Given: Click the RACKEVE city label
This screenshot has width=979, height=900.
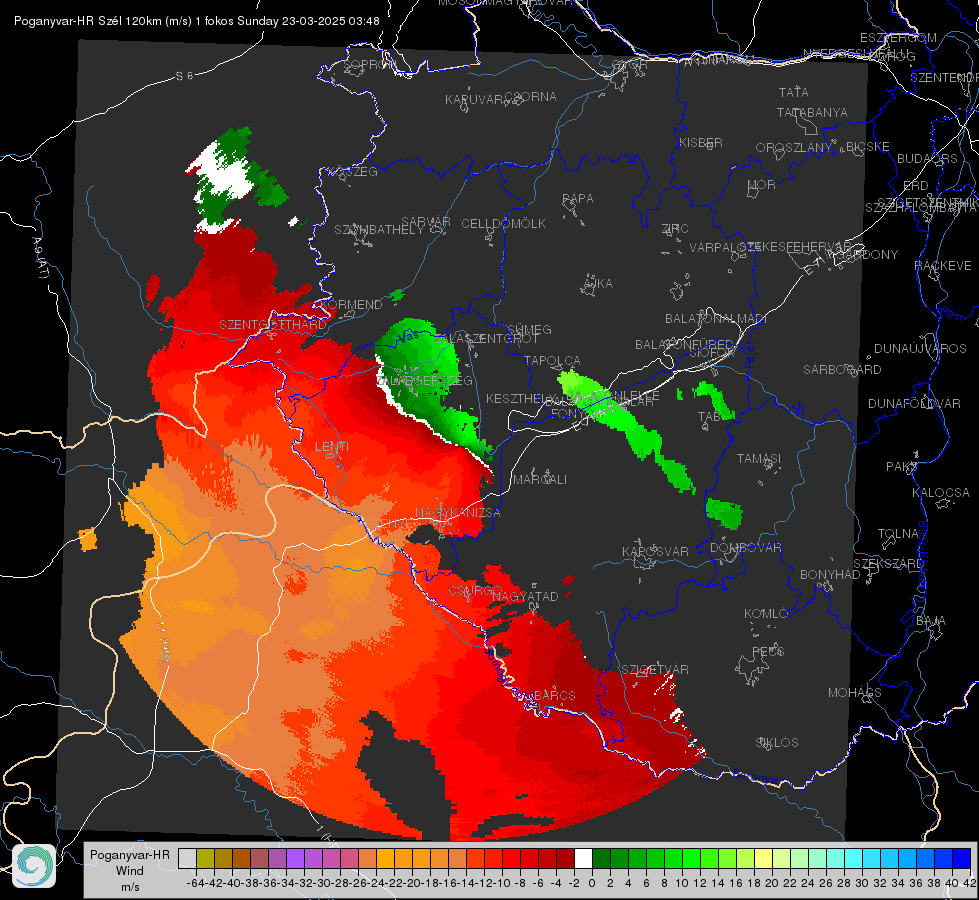Looking at the screenshot, I should 943,266.
